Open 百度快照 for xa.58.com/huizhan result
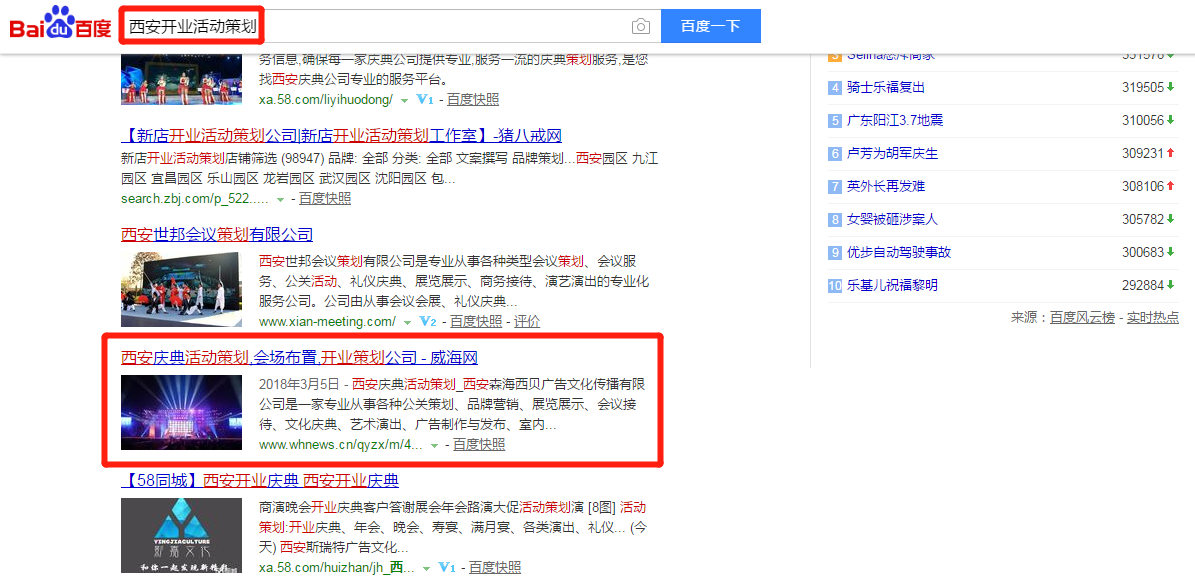Image resolution: width=1195 pixels, height=581 pixels. (495, 567)
